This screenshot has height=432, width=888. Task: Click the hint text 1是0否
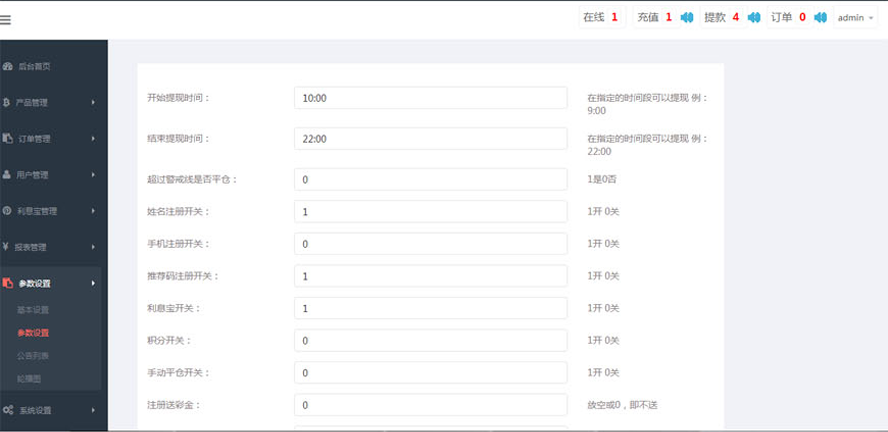pyautogui.click(x=601, y=179)
